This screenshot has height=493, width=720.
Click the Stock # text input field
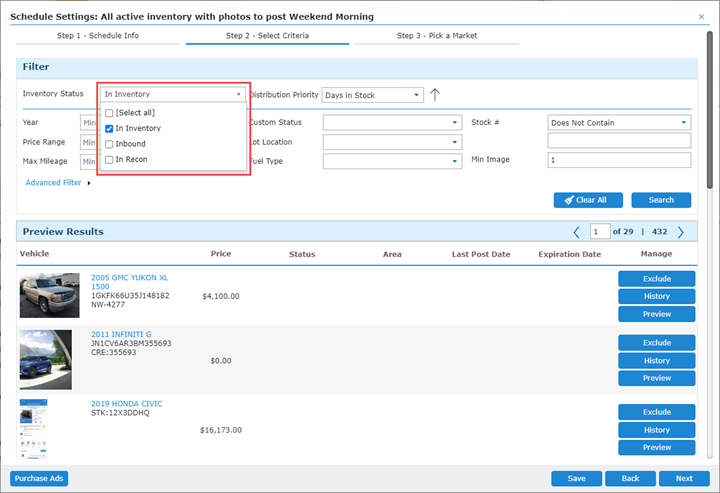click(x=619, y=141)
